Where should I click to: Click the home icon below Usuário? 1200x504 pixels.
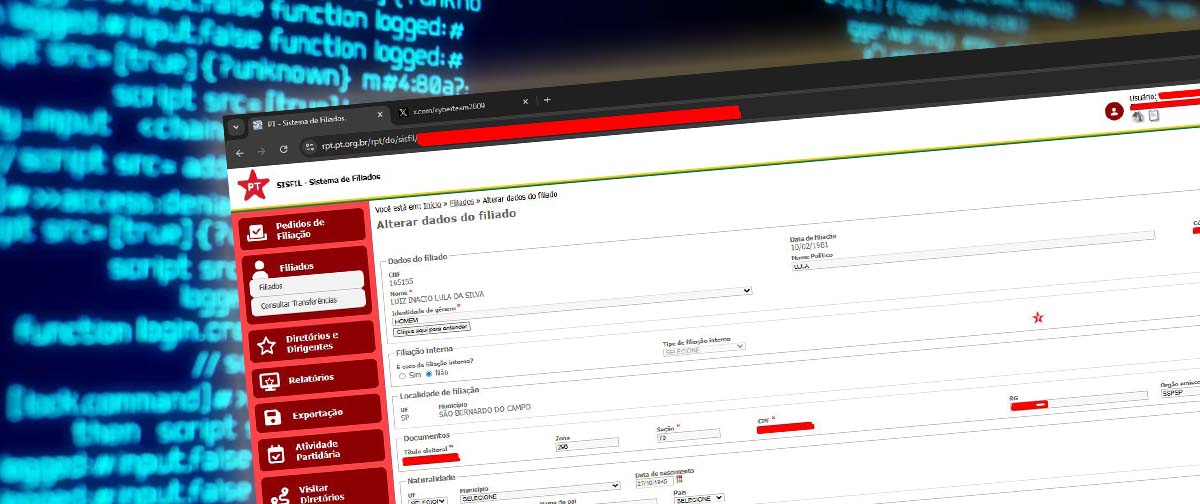[x=1138, y=116]
